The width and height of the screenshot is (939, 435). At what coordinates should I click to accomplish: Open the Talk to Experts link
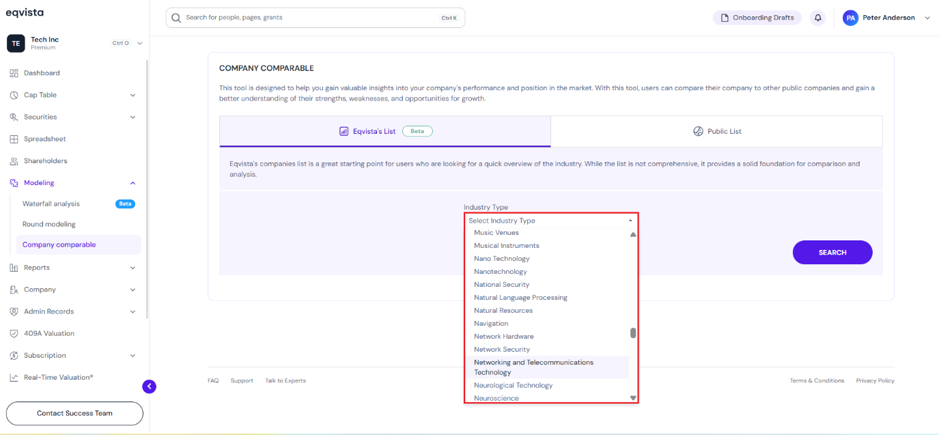click(x=285, y=380)
